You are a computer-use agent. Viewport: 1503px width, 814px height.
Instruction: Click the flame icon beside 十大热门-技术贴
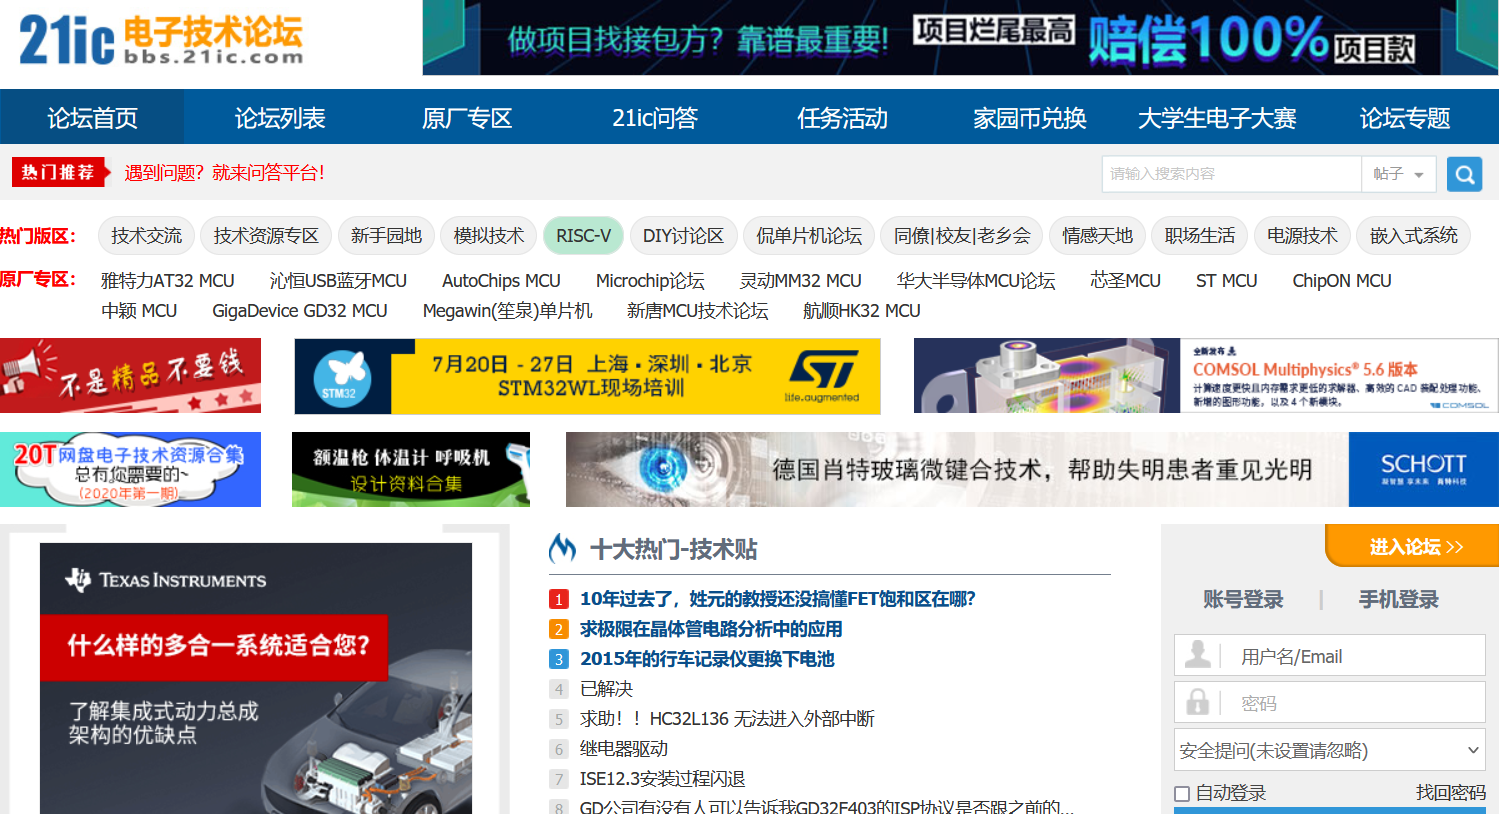(x=563, y=548)
